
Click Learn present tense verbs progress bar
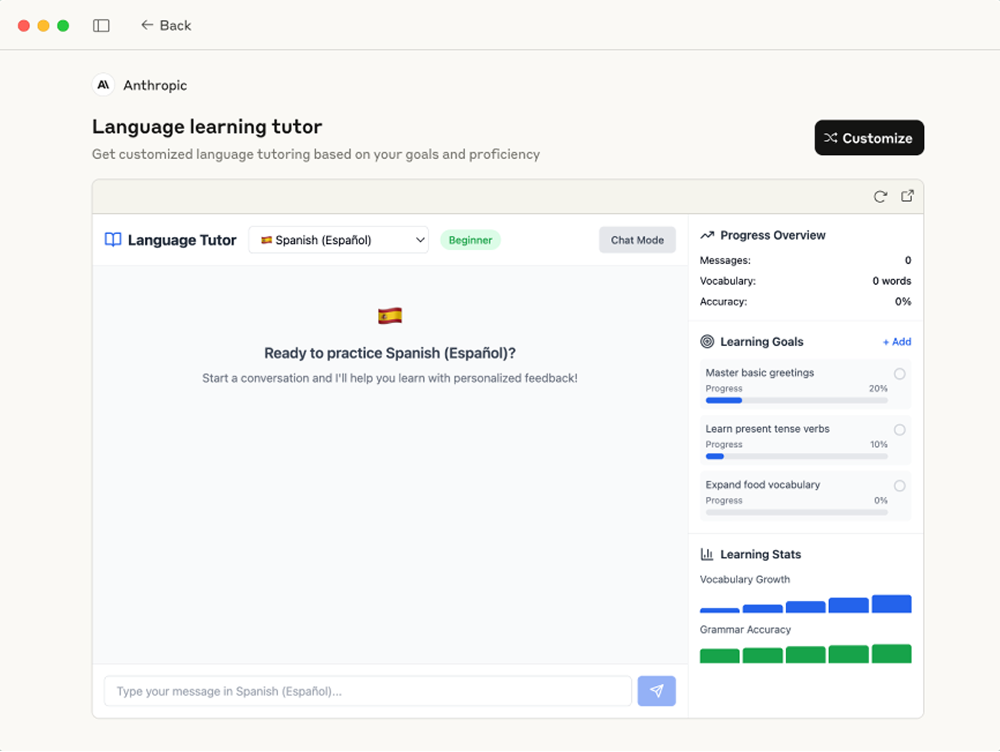click(797, 457)
